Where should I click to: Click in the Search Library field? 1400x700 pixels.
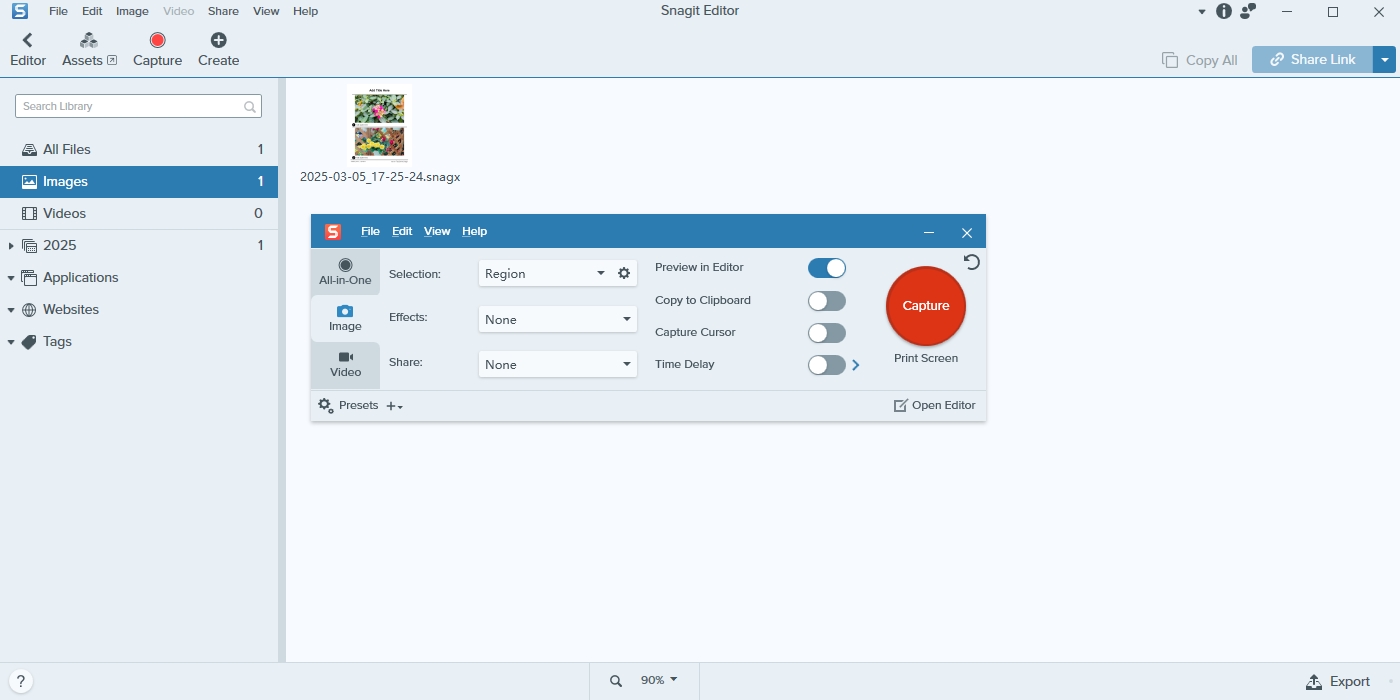[x=130, y=106]
